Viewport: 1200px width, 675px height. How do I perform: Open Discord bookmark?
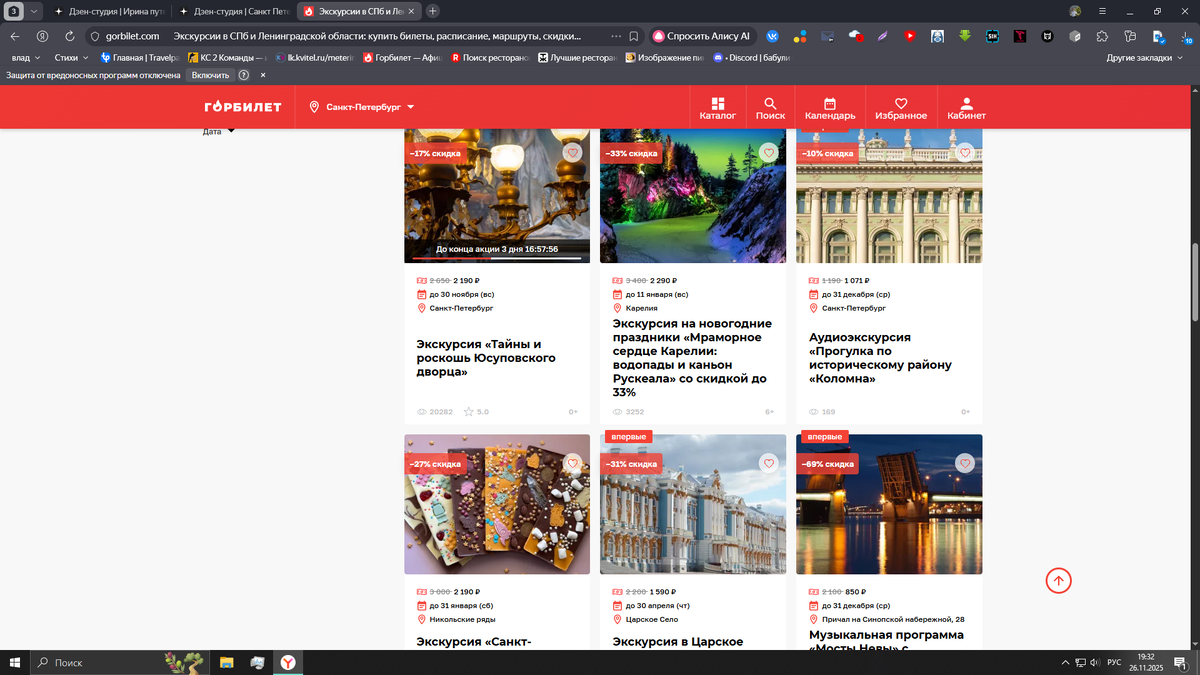pos(752,58)
